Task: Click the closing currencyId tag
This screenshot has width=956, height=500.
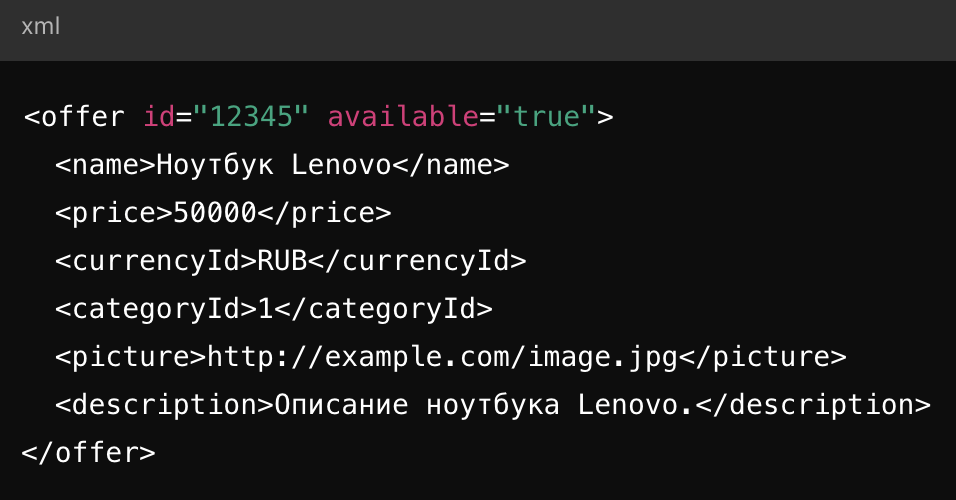Action: tap(417, 261)
